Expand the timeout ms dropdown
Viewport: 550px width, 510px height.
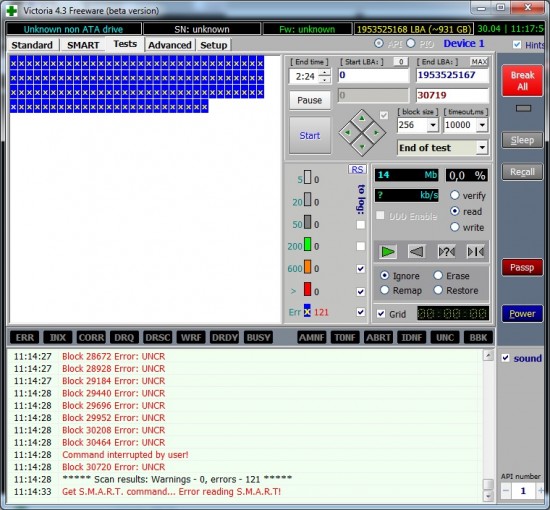482,125
